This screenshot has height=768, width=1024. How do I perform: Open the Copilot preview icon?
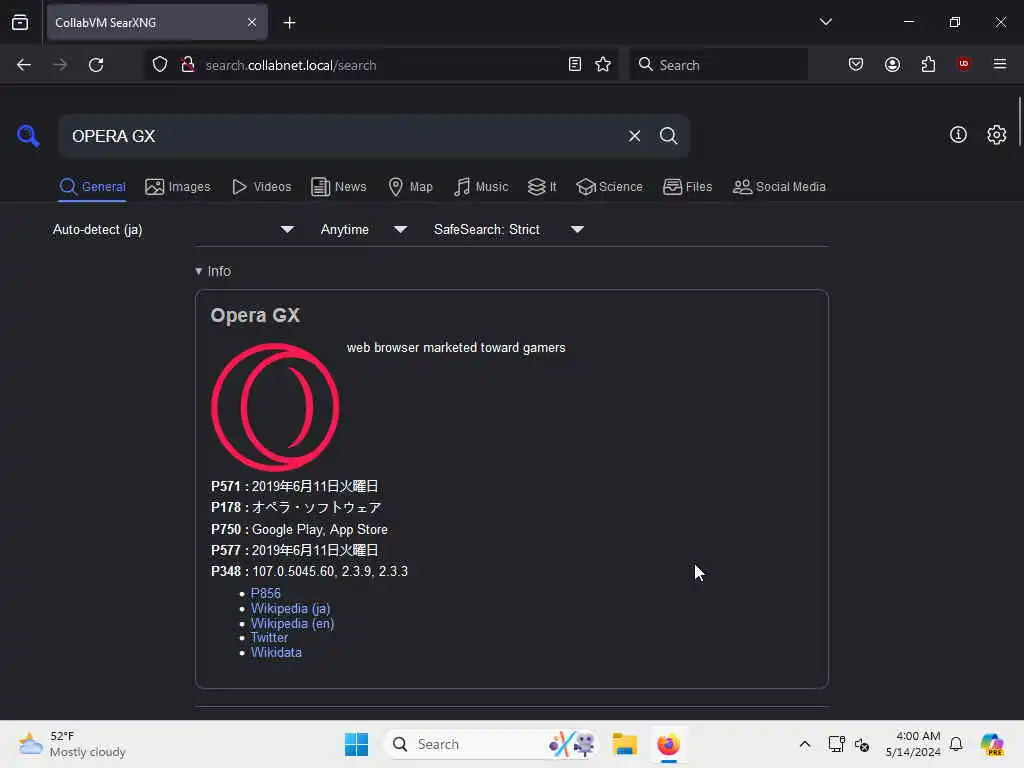click(992, 744)
